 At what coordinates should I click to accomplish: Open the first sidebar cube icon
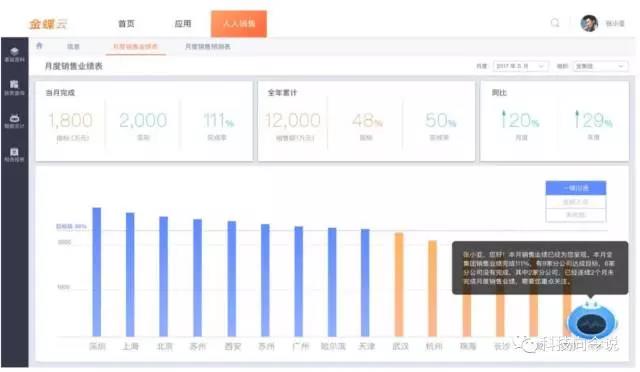(x=14, y=51)
